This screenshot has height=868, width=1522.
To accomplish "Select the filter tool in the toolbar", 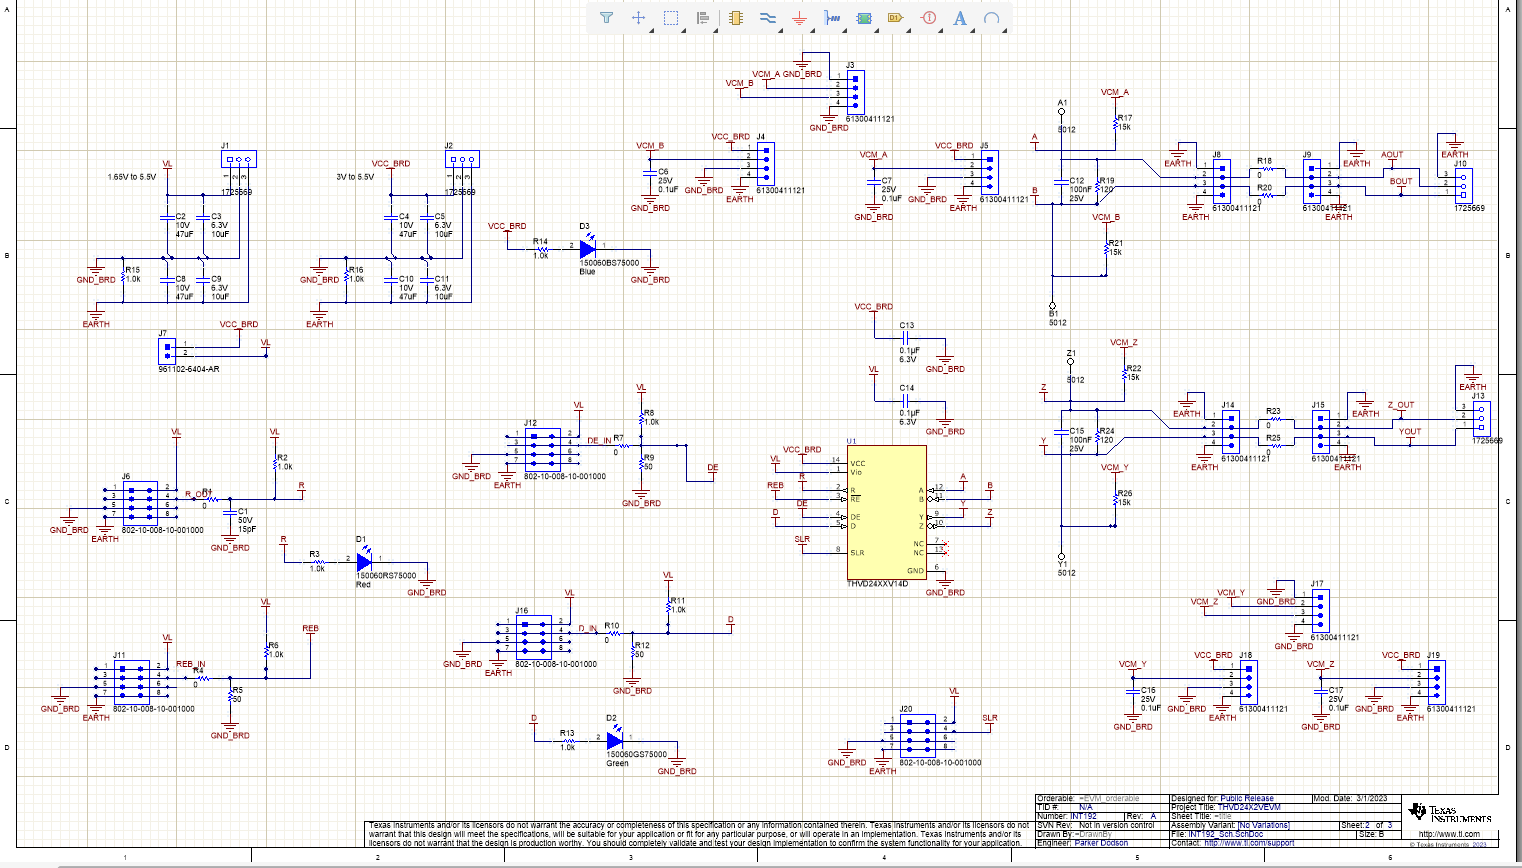I will [605, 17].
